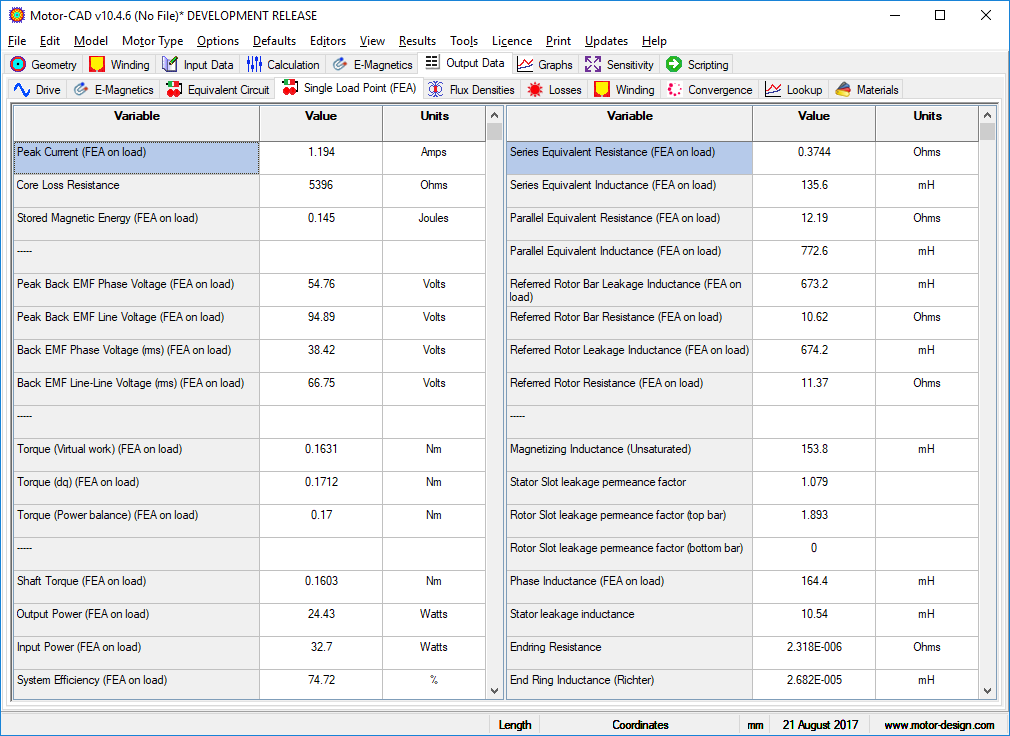
Task: Click the left table's Value column header
Action: pyautogui.click(x=321, y=123)
